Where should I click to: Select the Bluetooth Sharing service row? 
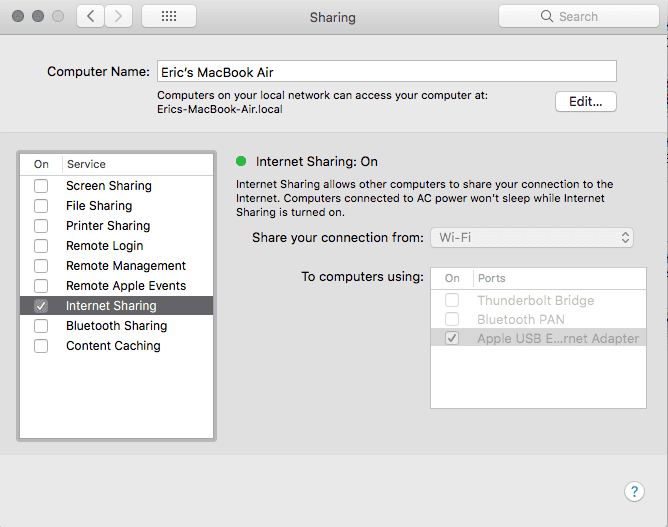pos(116,326)
